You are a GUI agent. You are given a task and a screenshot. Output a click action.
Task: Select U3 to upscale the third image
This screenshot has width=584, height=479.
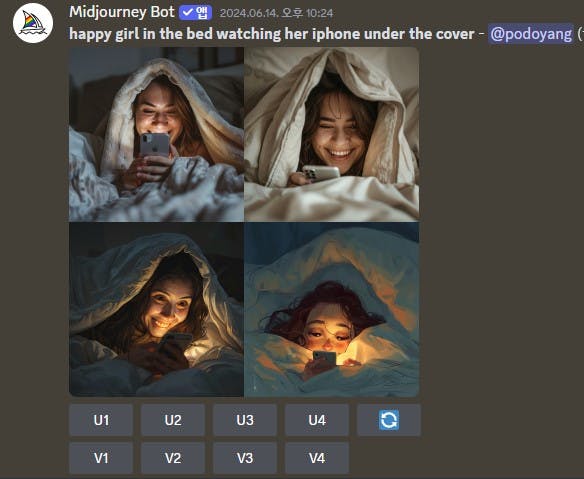coord(245,420)
